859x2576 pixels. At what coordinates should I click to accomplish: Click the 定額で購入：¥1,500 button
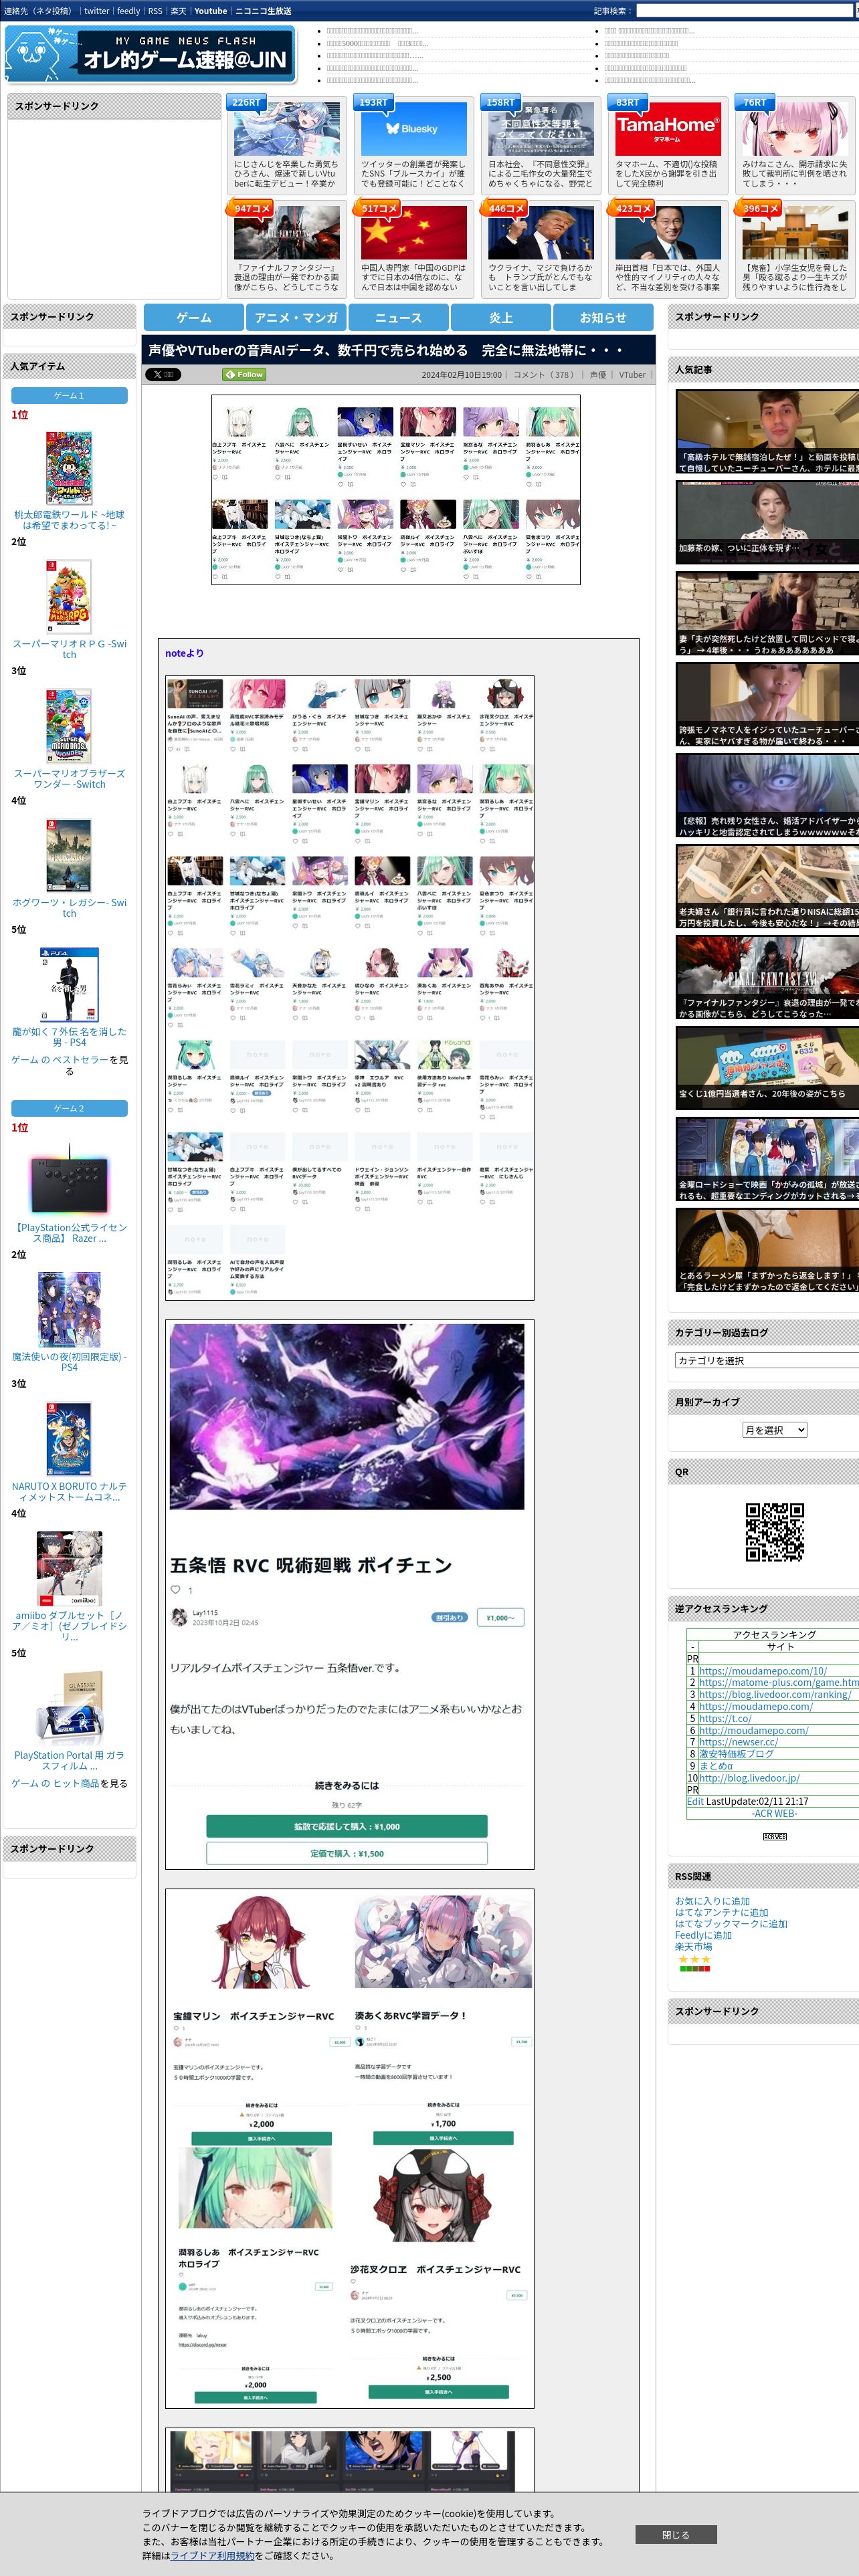coord(347,1853)
